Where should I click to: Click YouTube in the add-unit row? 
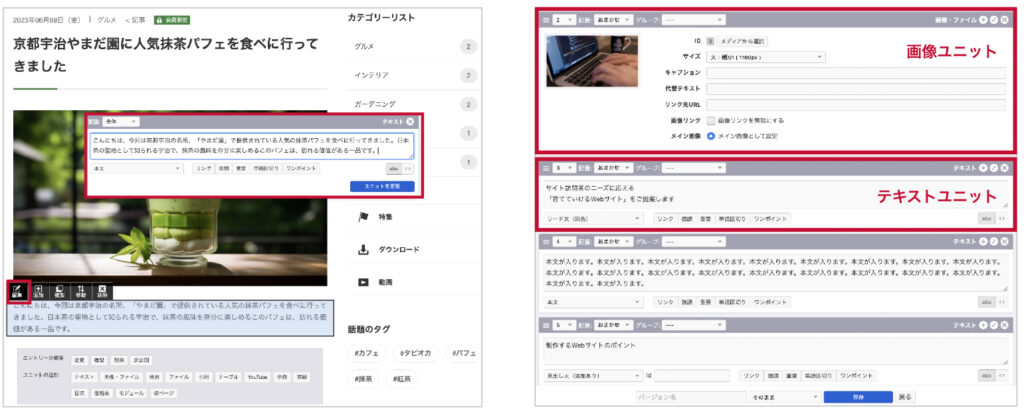pyautogui.click(x=258, y=377)
